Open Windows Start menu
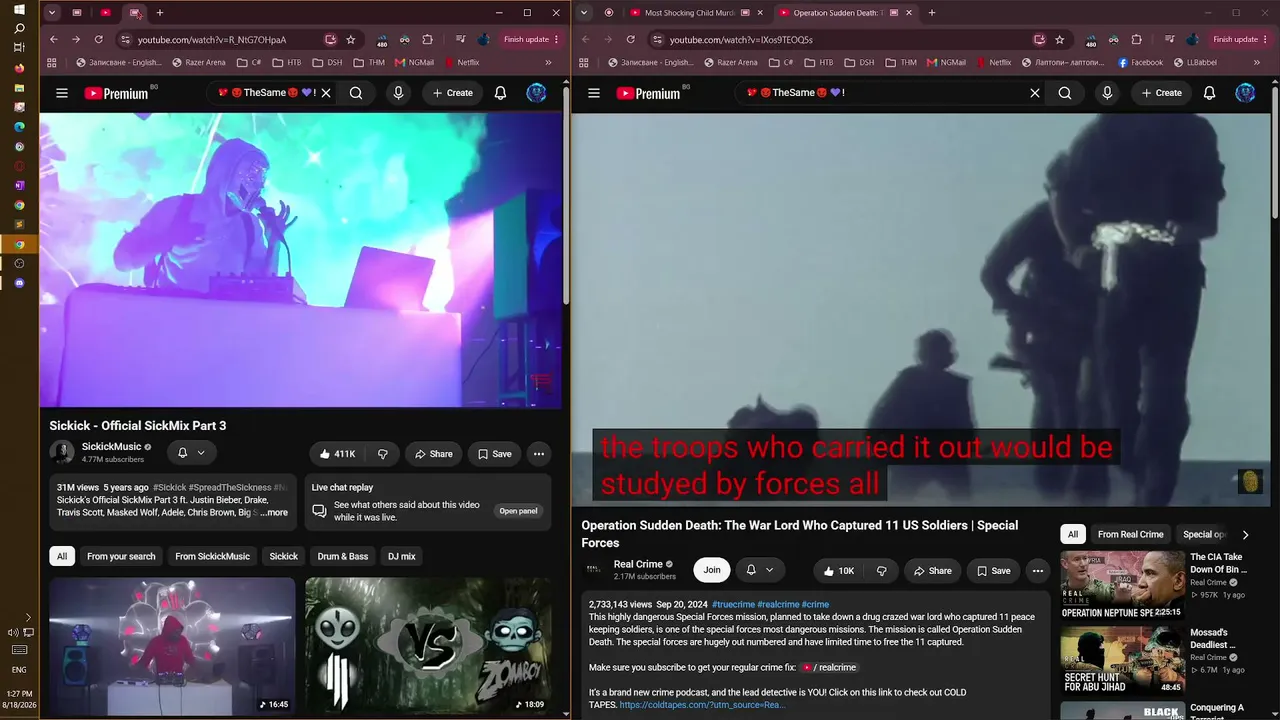 click(x=19, y=9)
